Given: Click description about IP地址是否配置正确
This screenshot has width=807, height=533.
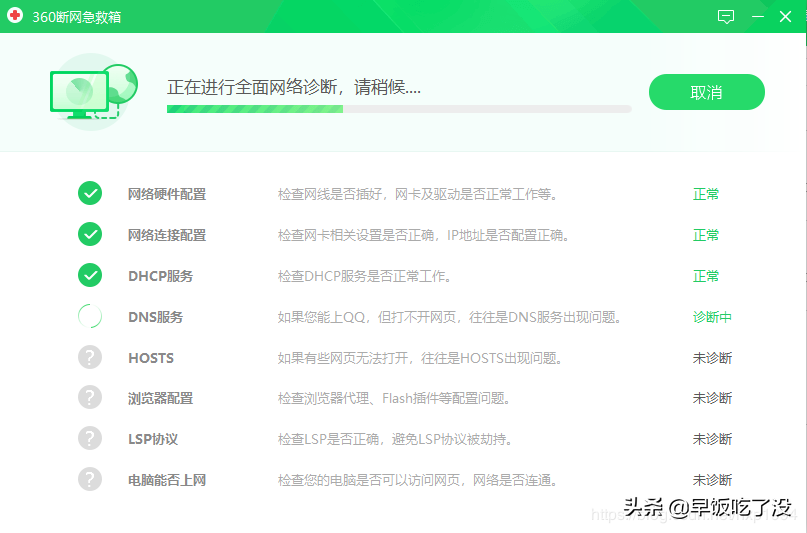Looking at the screenshot, I should point(423,235).
